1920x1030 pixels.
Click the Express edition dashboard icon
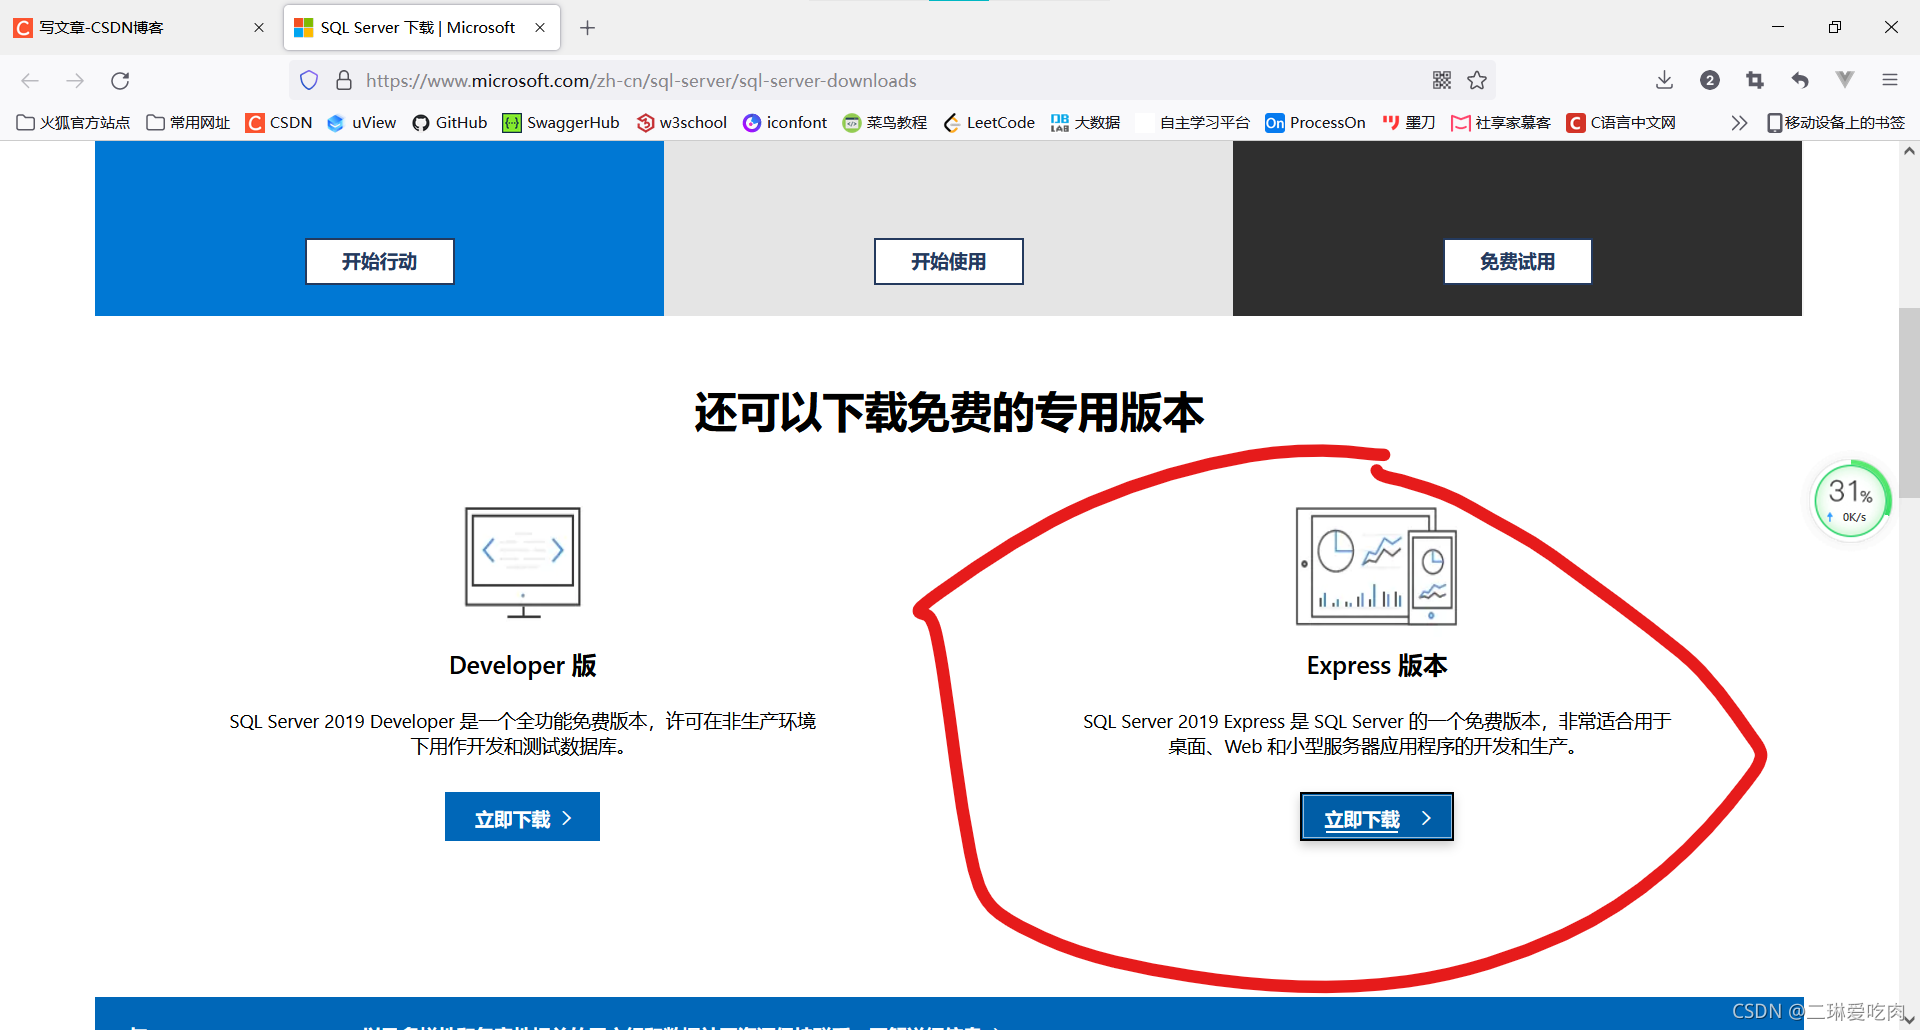pos(1376,566)
